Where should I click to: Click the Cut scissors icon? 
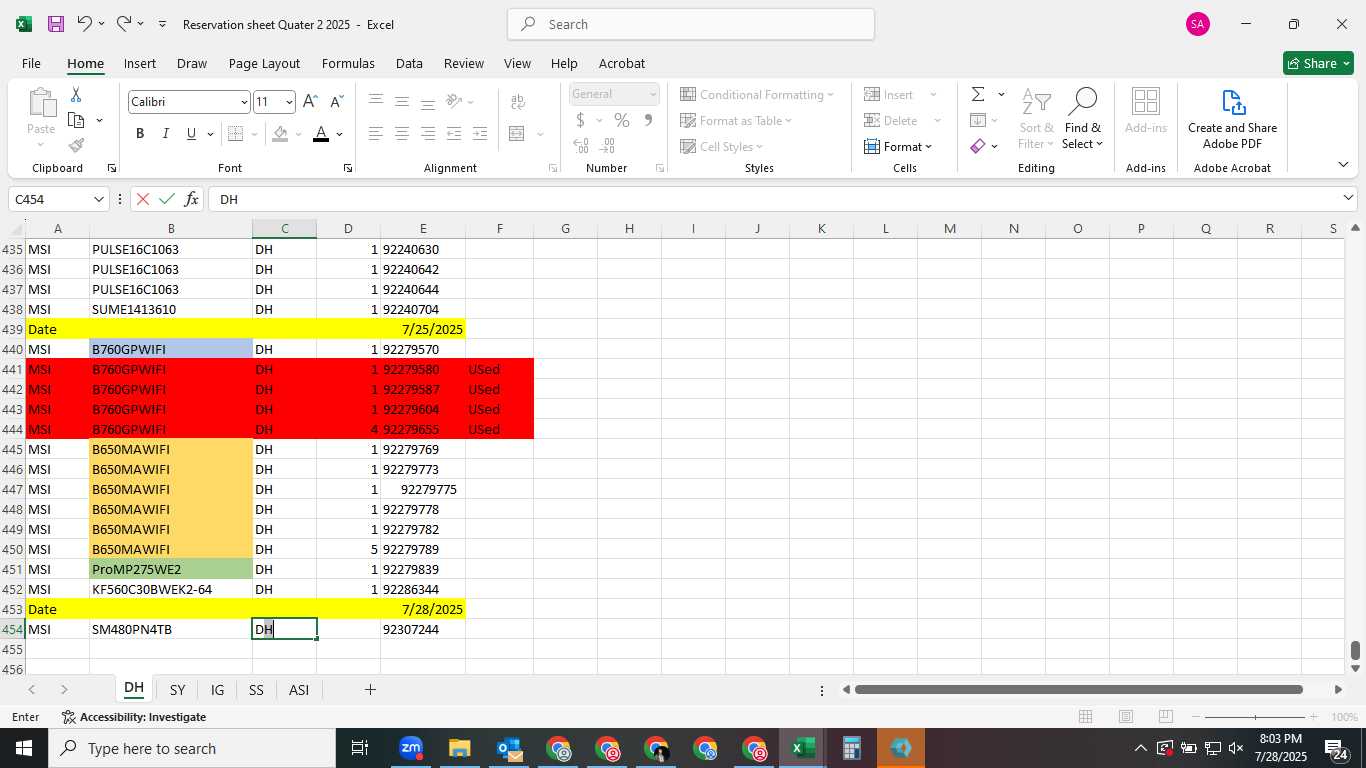point(76,95)
